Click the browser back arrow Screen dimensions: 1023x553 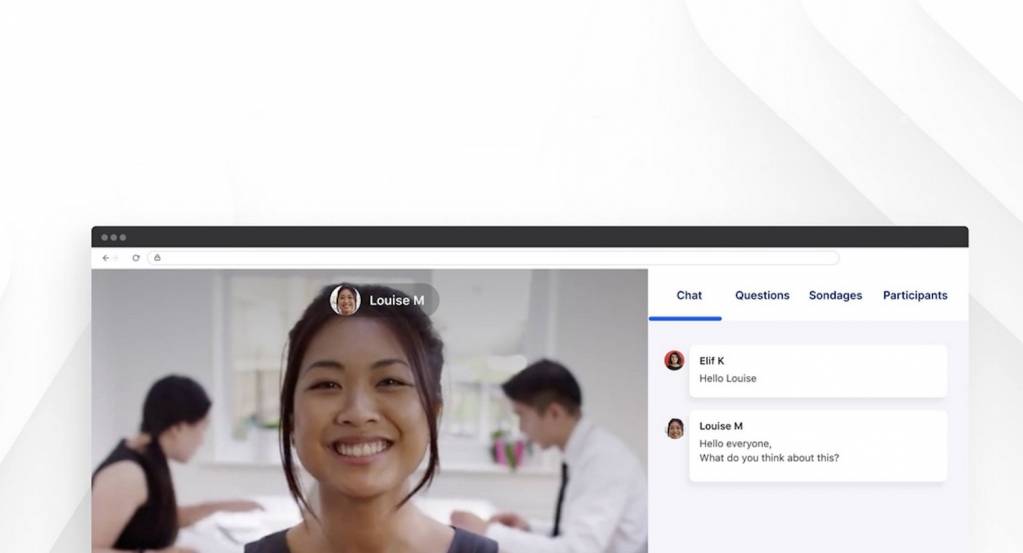106,258
